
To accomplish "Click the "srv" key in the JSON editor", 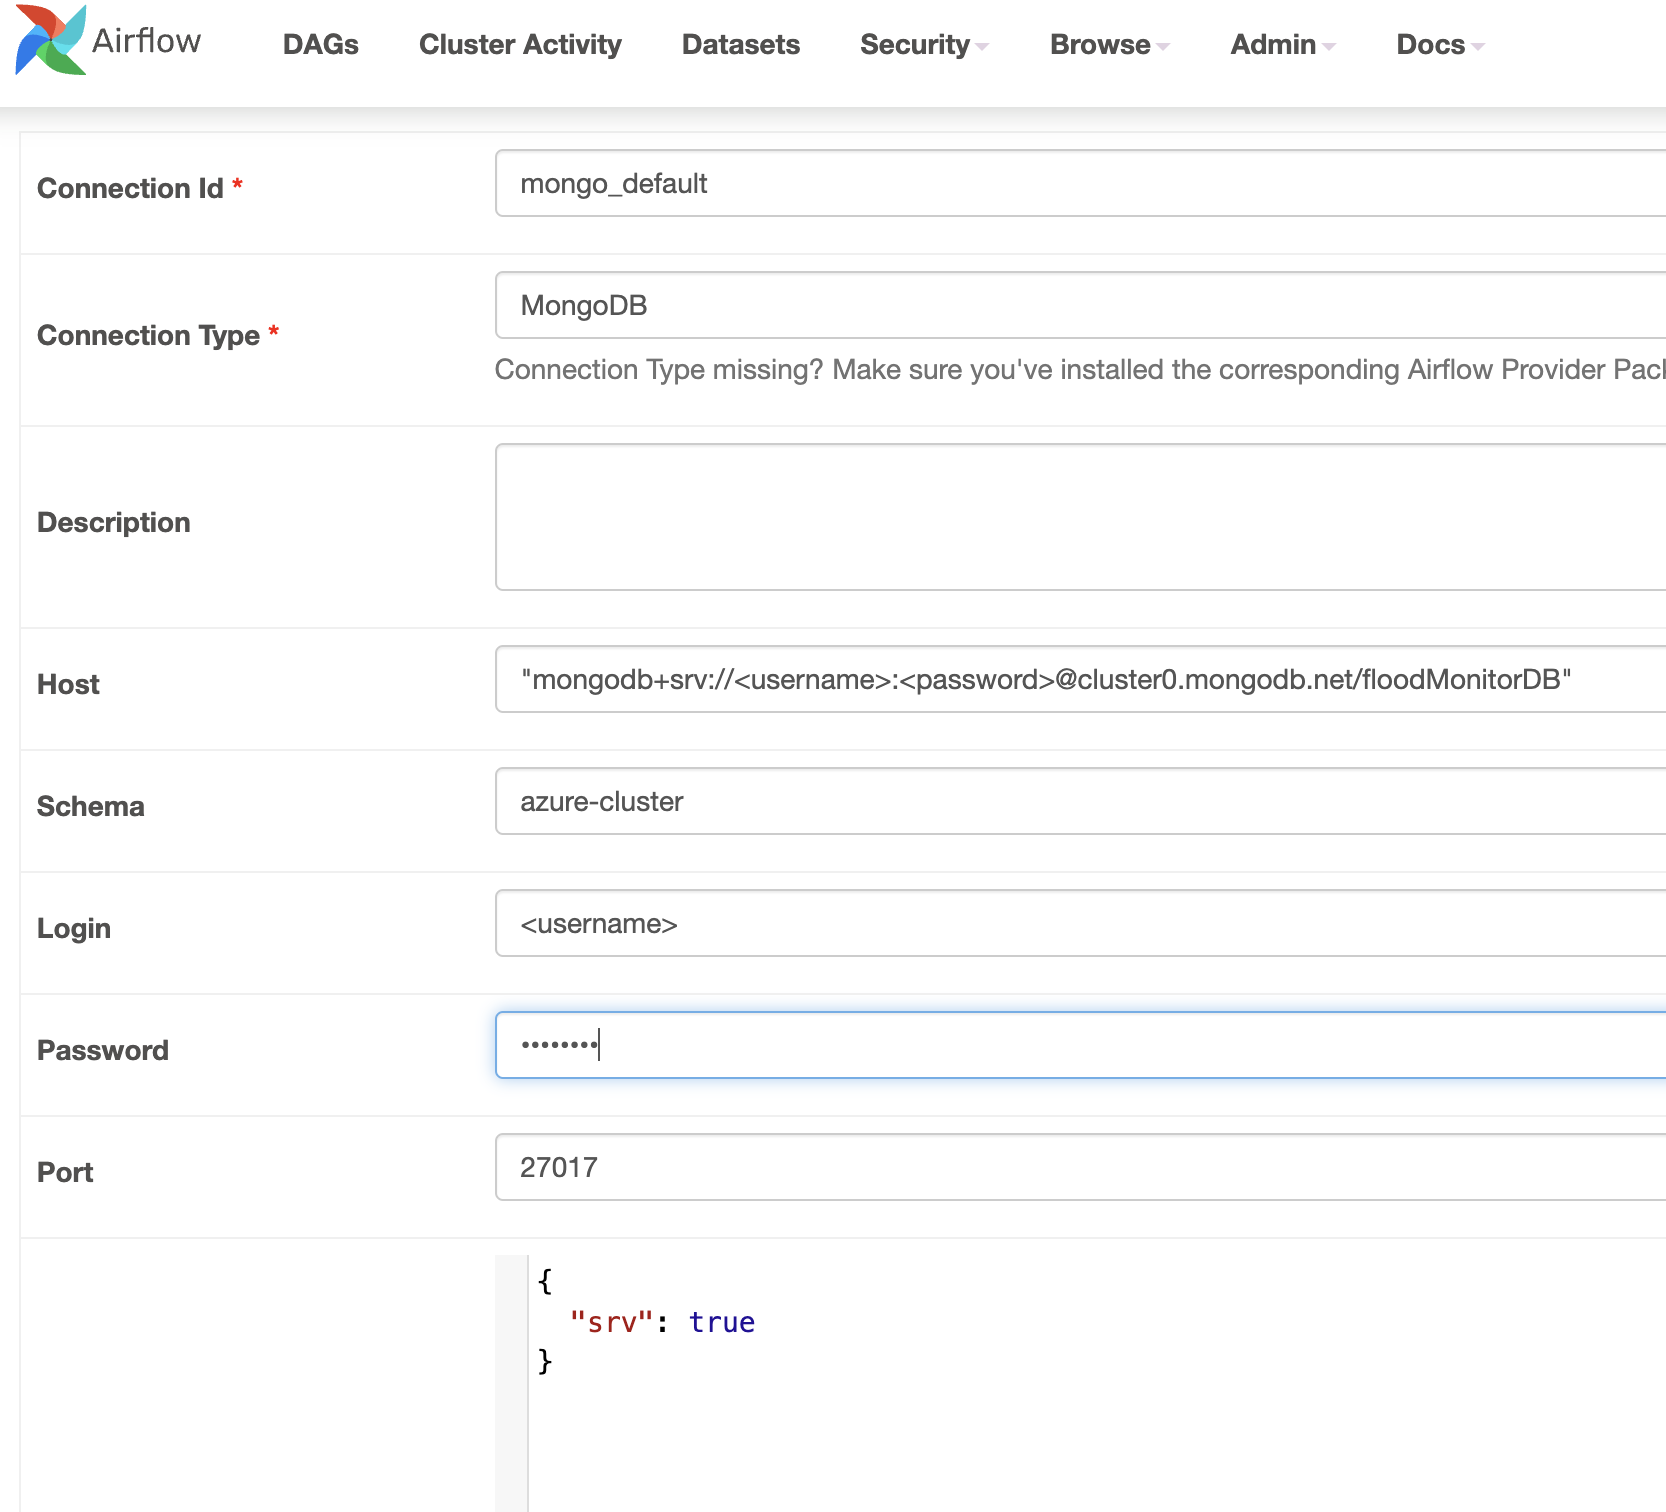I will [x=611, y=1322].
